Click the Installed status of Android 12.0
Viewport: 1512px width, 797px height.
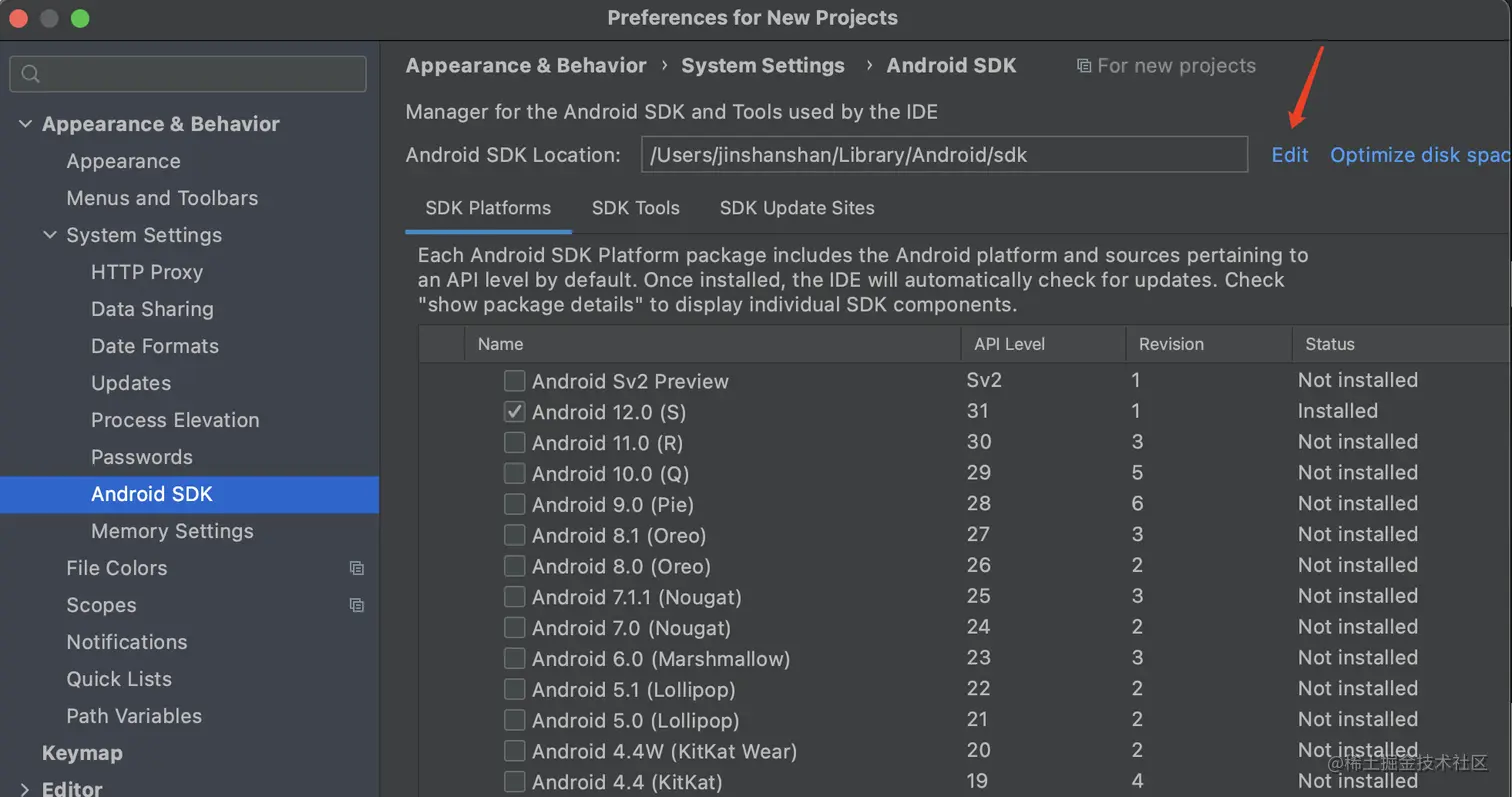[x=1338, y=411]
